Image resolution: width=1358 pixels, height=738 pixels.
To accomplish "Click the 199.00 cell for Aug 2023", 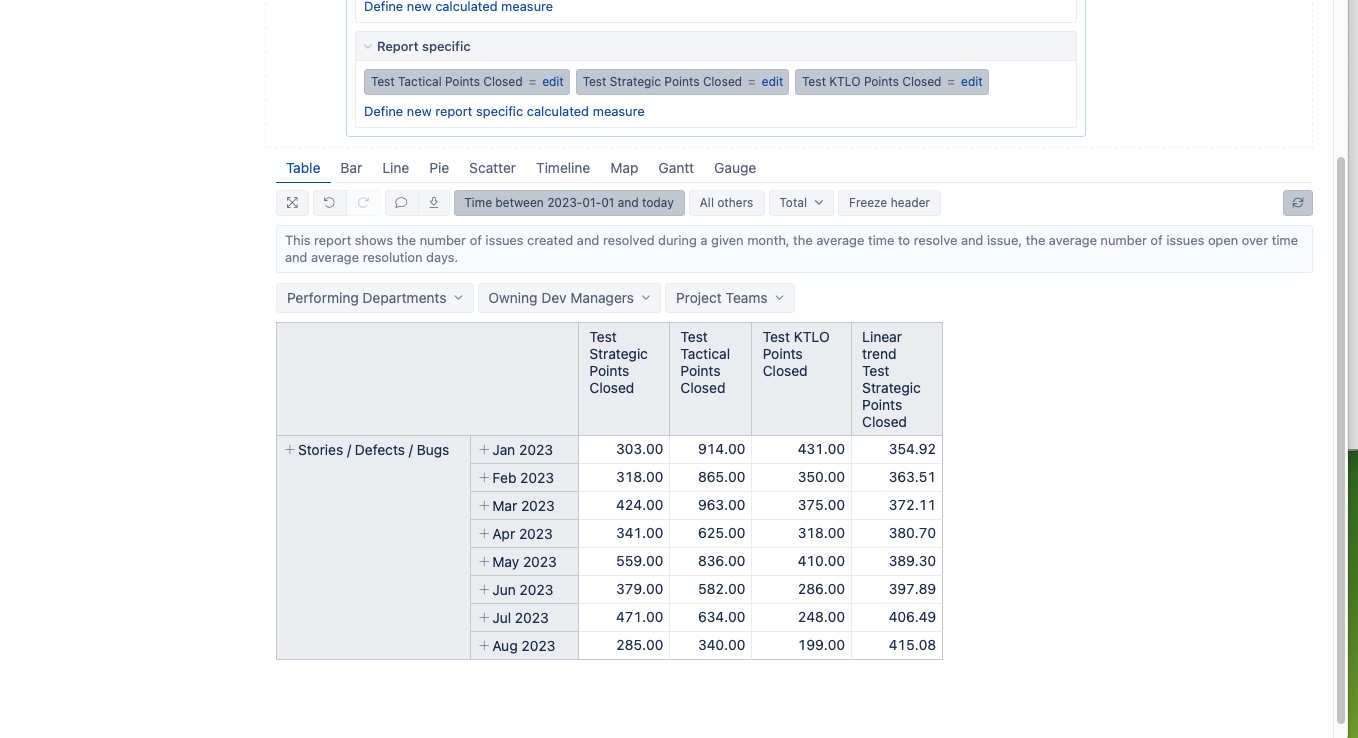I will (801, 646).
